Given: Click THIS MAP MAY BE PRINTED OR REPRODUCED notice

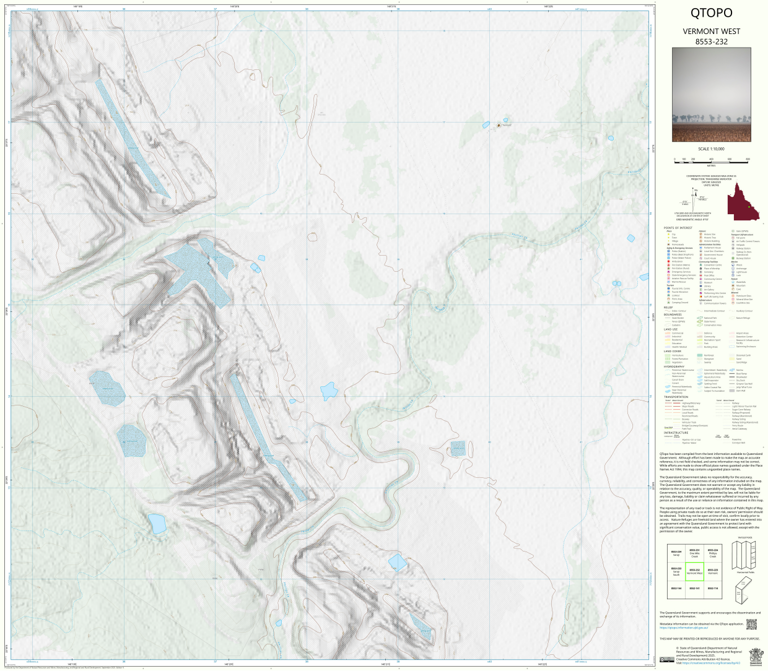Looking at the screenshot, I should 710,639.
